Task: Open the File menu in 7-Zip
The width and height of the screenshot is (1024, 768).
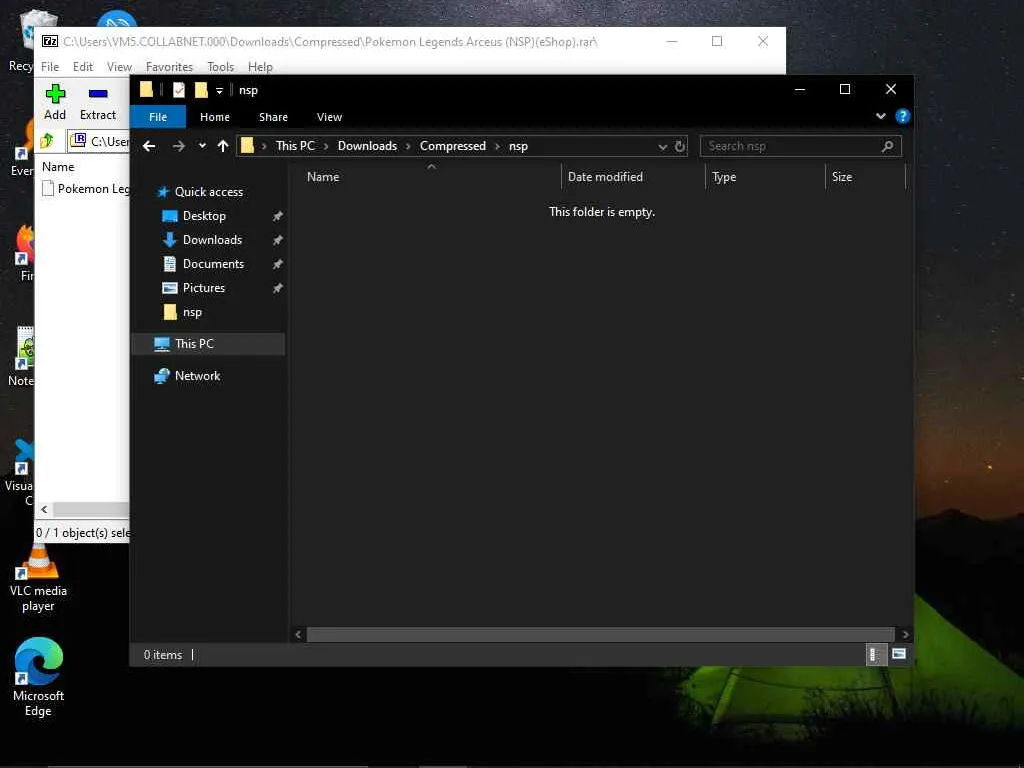Action: click(50, 67)
